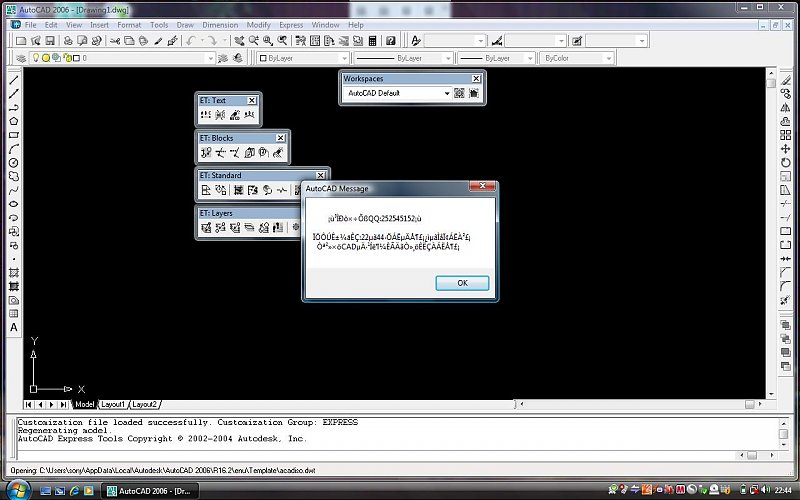
Task: Select the Mirror tool in Modify toolbar
Action: [x=786, y=108]
